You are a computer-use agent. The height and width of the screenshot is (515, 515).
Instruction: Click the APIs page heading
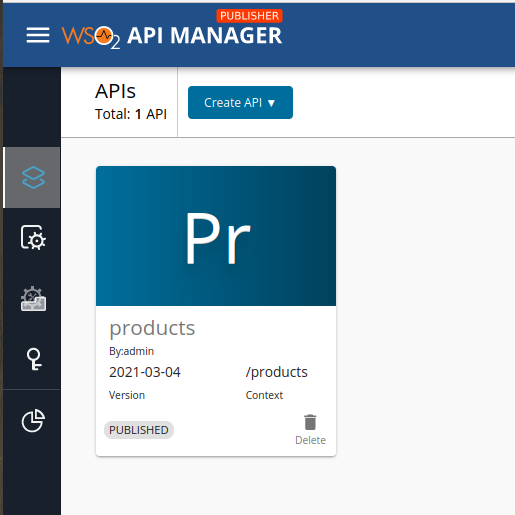coord(115,91)
